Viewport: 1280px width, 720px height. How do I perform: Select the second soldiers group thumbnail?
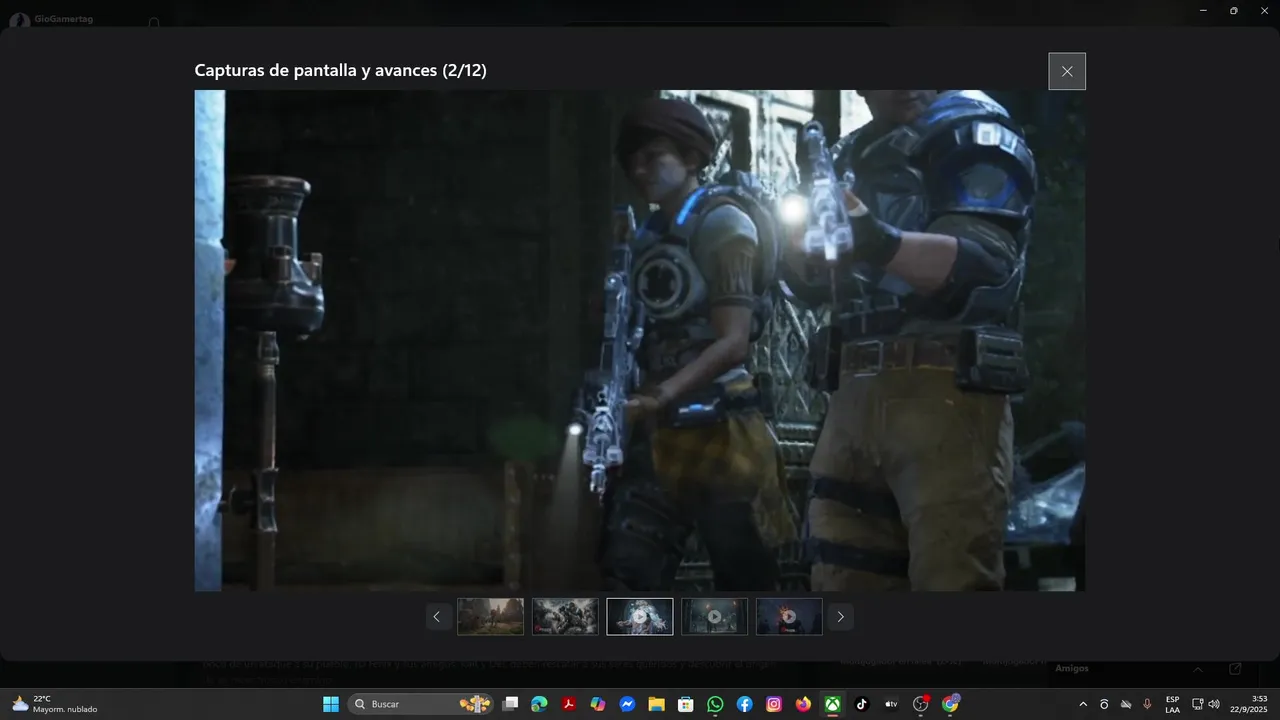(565, 617)
